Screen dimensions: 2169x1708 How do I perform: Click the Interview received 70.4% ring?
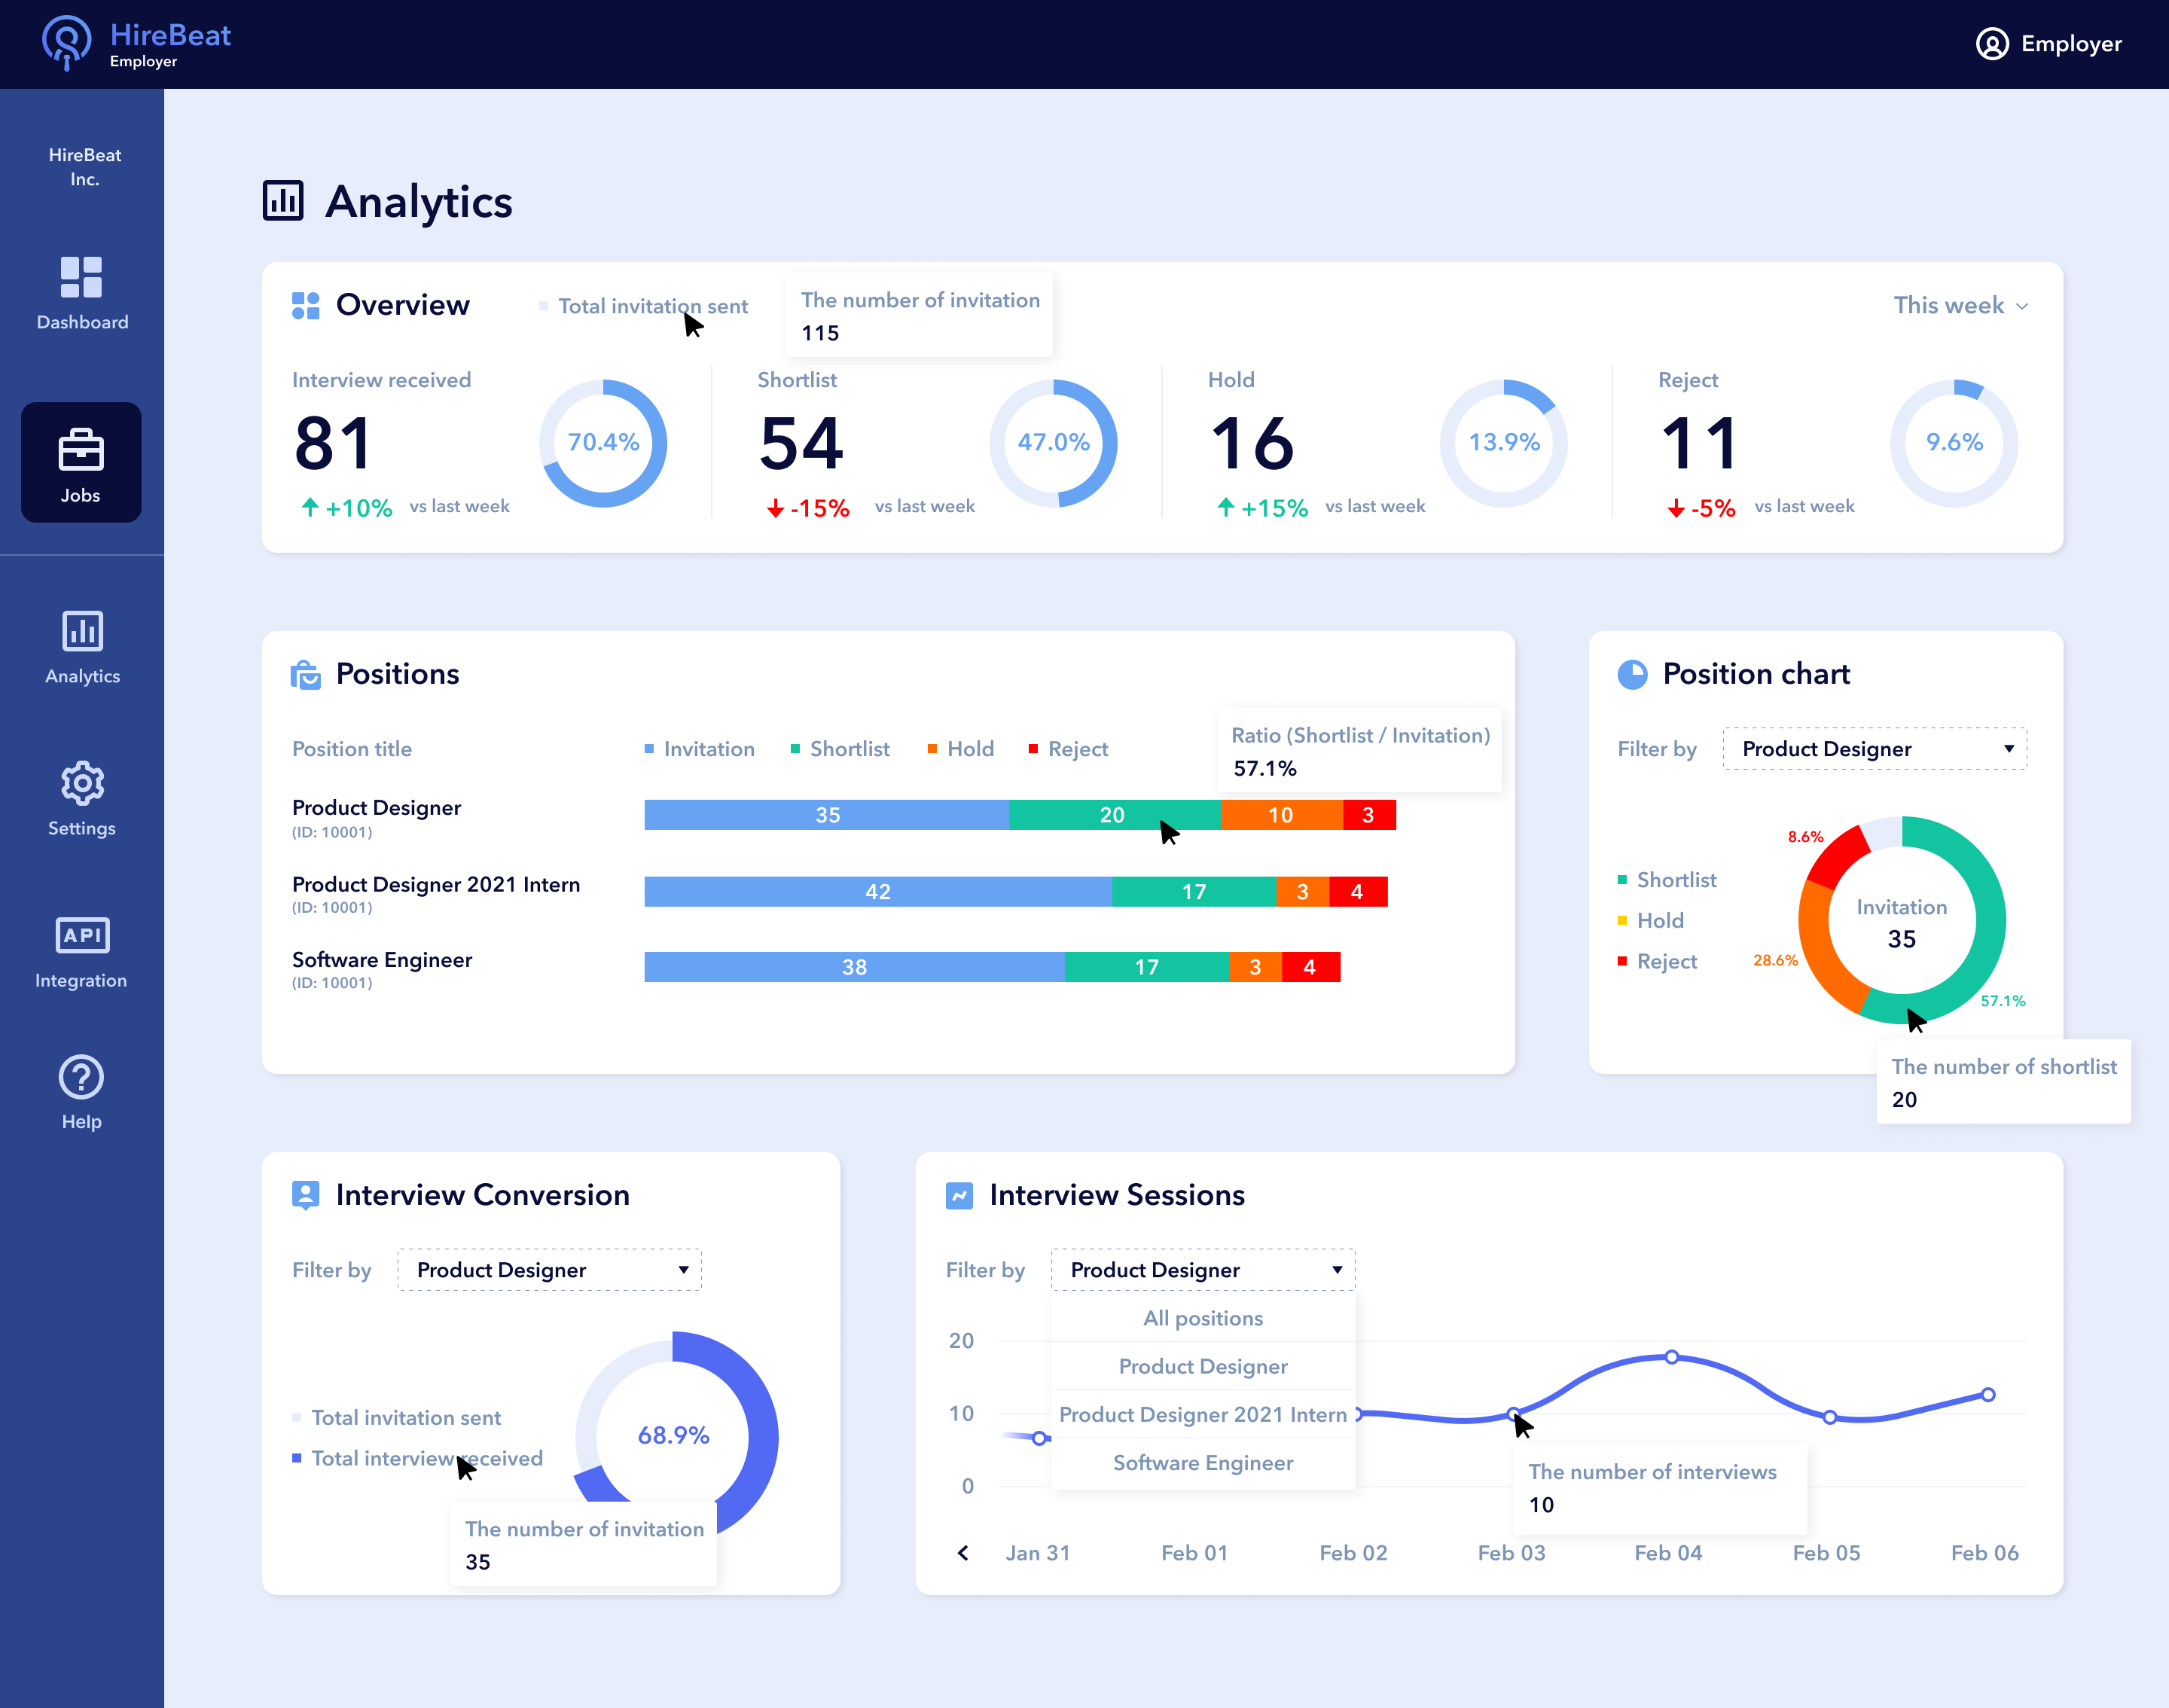(603, 443)
